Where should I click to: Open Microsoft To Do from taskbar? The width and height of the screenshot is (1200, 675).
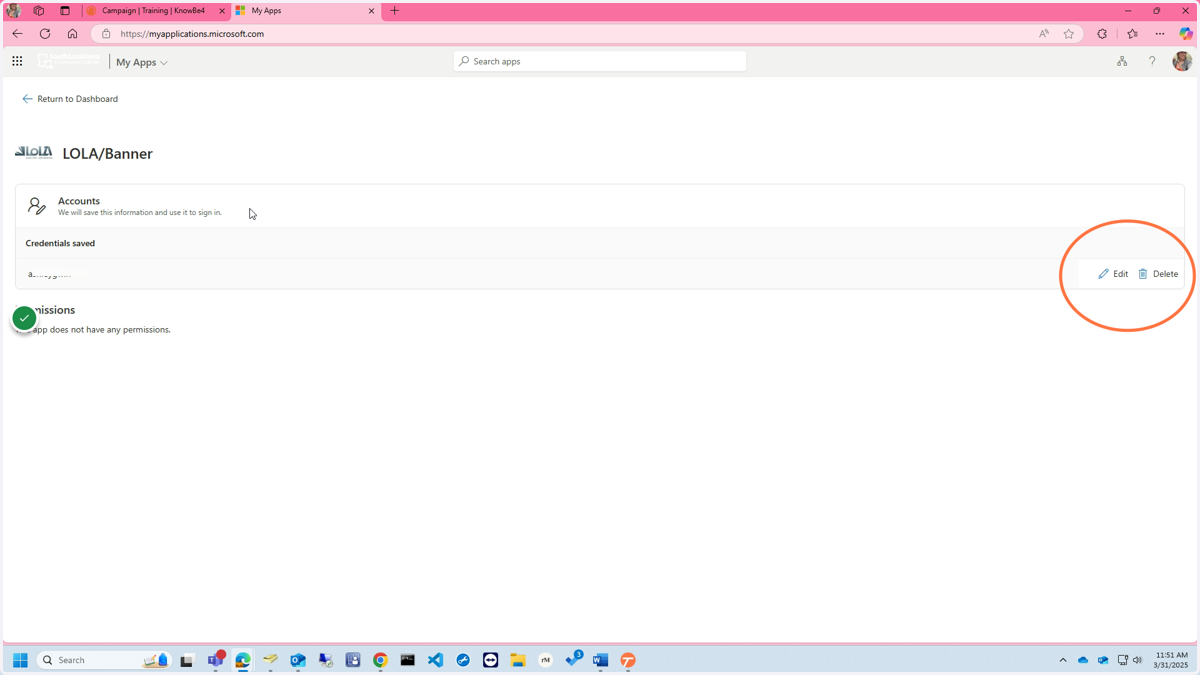coord(573,660)
